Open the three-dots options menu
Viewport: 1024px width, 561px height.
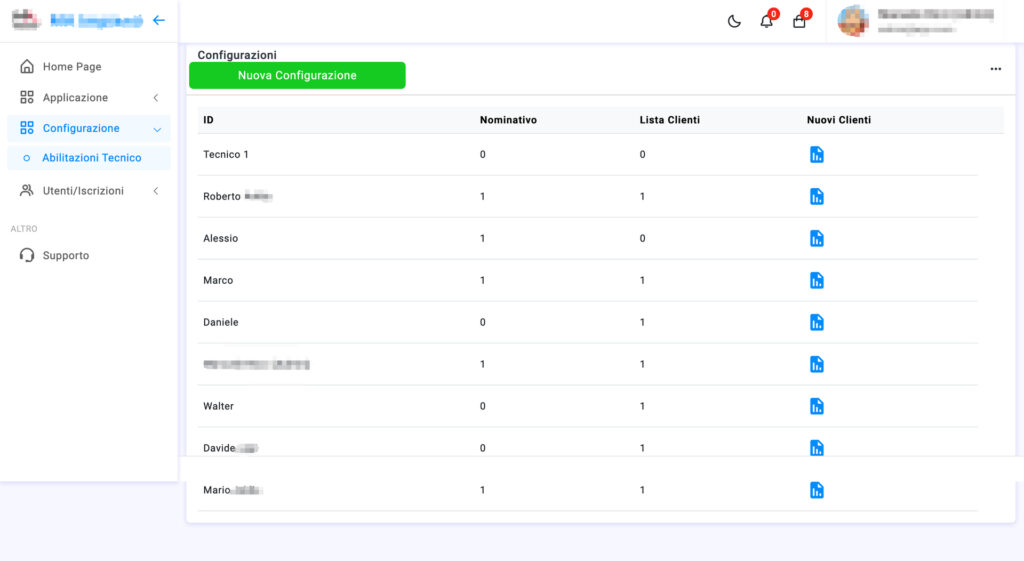(995, 69)
